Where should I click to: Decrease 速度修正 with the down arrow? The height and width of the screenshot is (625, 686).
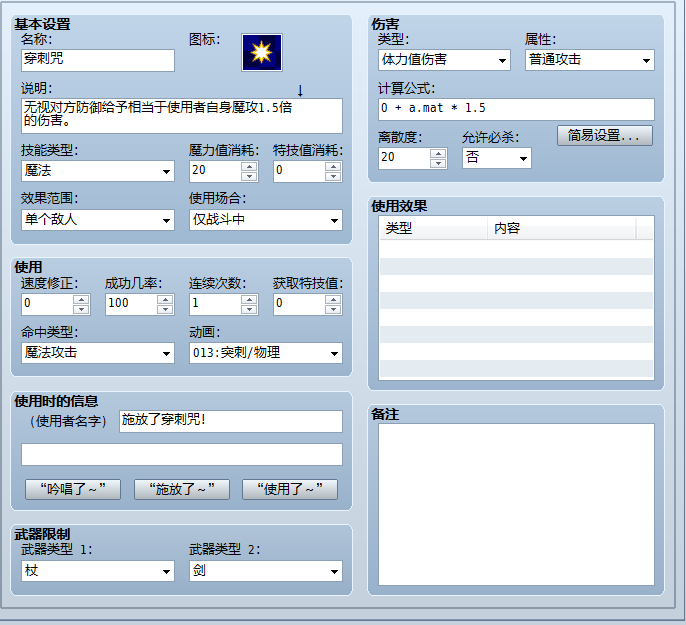pos(81,309)
